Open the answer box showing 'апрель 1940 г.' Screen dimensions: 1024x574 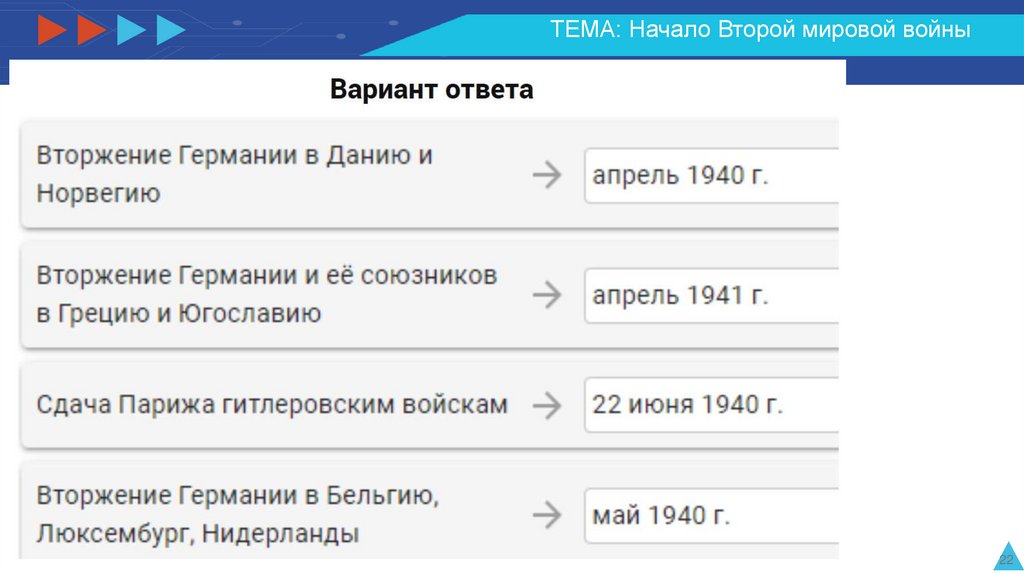point(710,176)
